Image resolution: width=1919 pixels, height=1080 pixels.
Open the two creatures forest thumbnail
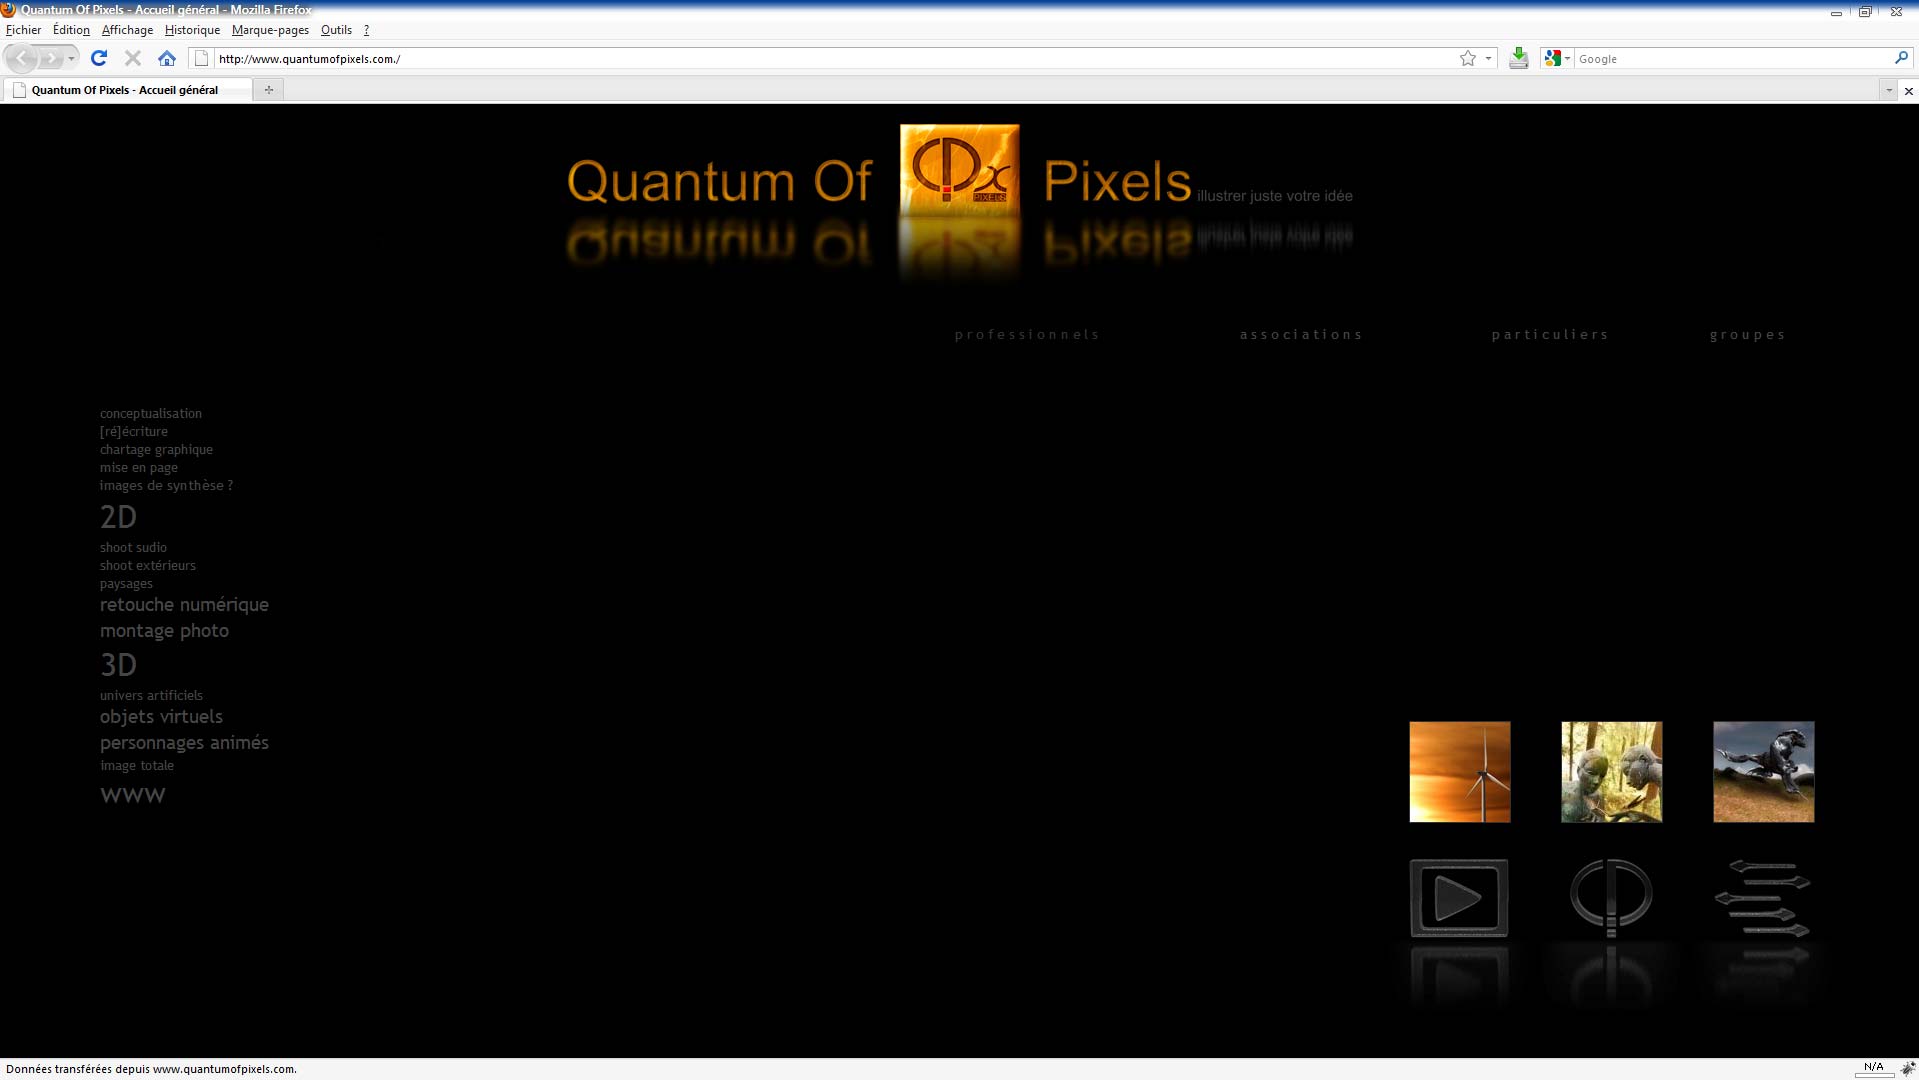tap(1611, 772)
